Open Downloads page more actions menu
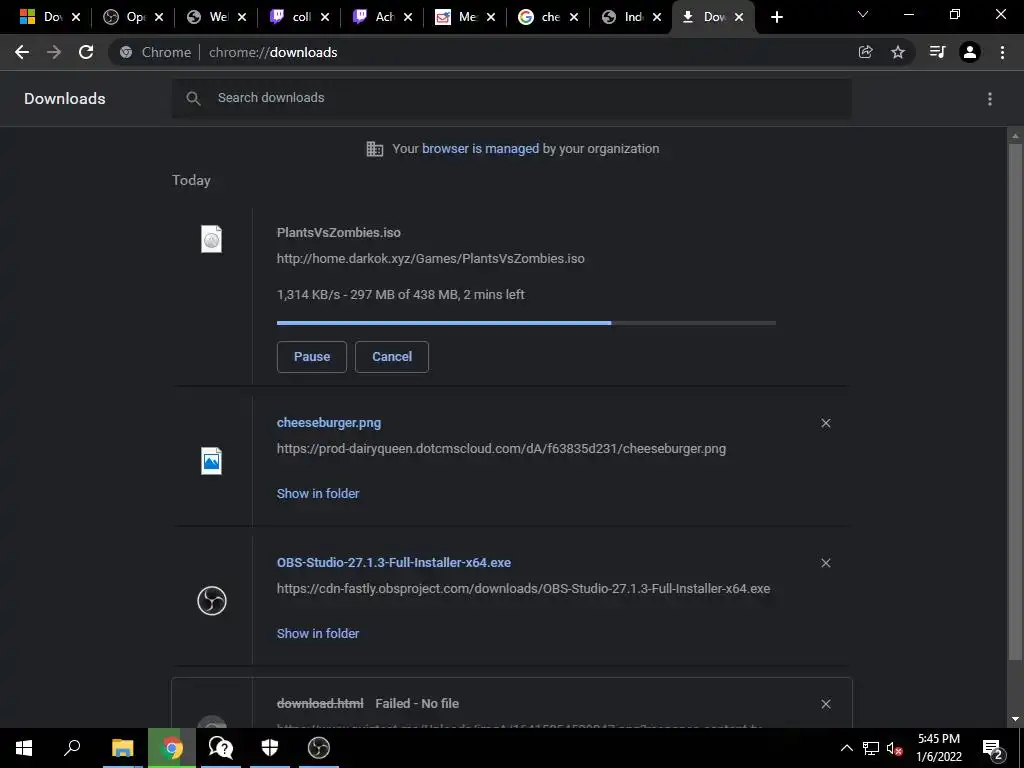 [x=990, y=99]
